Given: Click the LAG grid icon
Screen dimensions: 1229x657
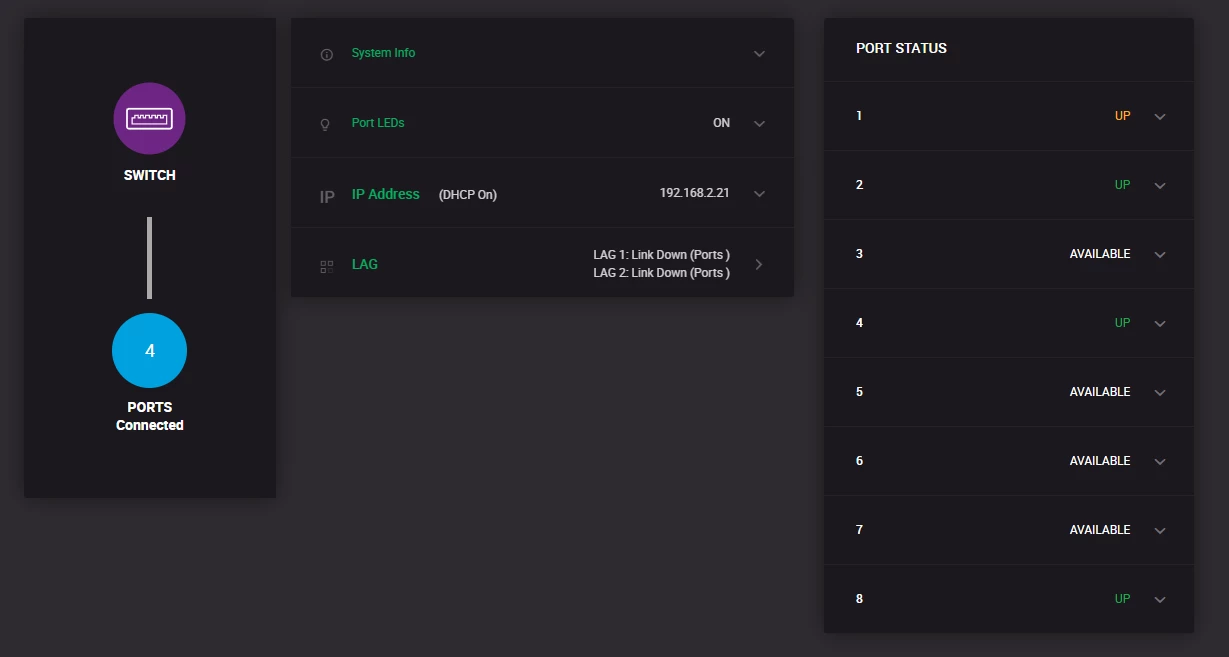Looking at the screenshot, I should pos(326,266).
